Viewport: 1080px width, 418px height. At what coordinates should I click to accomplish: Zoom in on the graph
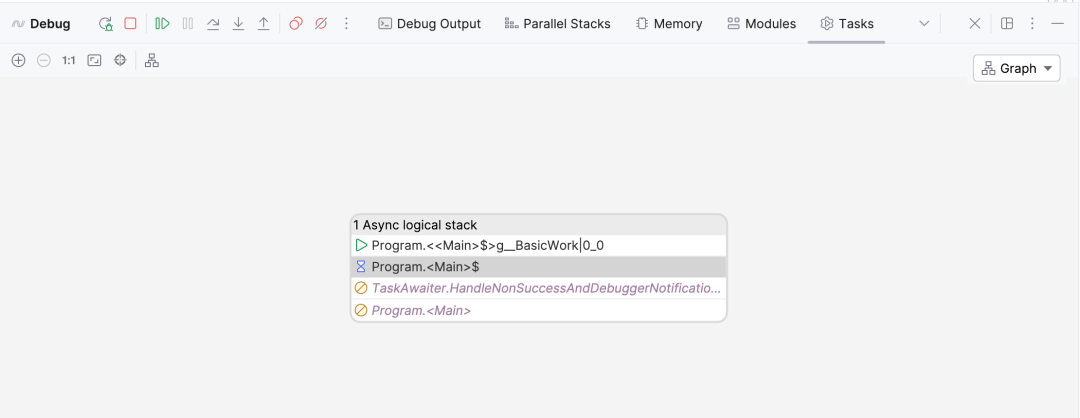tap(19, 61)
